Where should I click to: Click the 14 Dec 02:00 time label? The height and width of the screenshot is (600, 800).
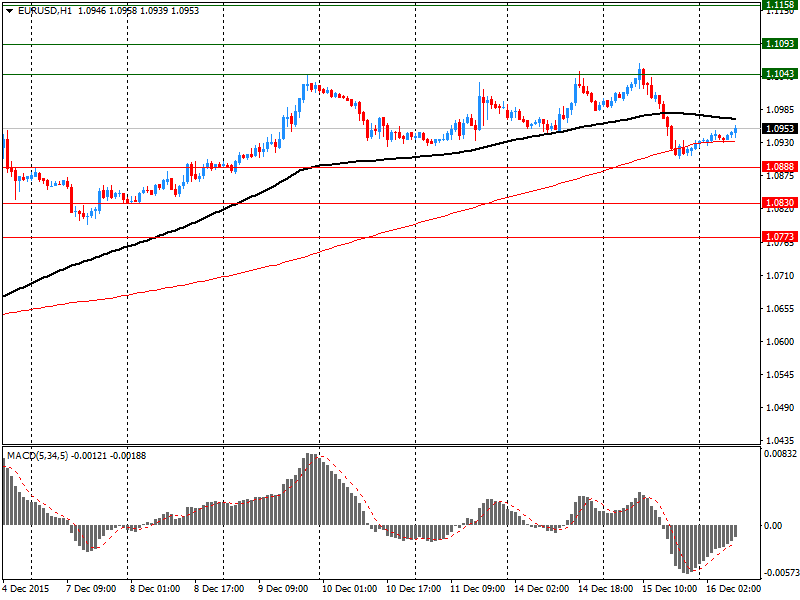click(x=541, y=589)
